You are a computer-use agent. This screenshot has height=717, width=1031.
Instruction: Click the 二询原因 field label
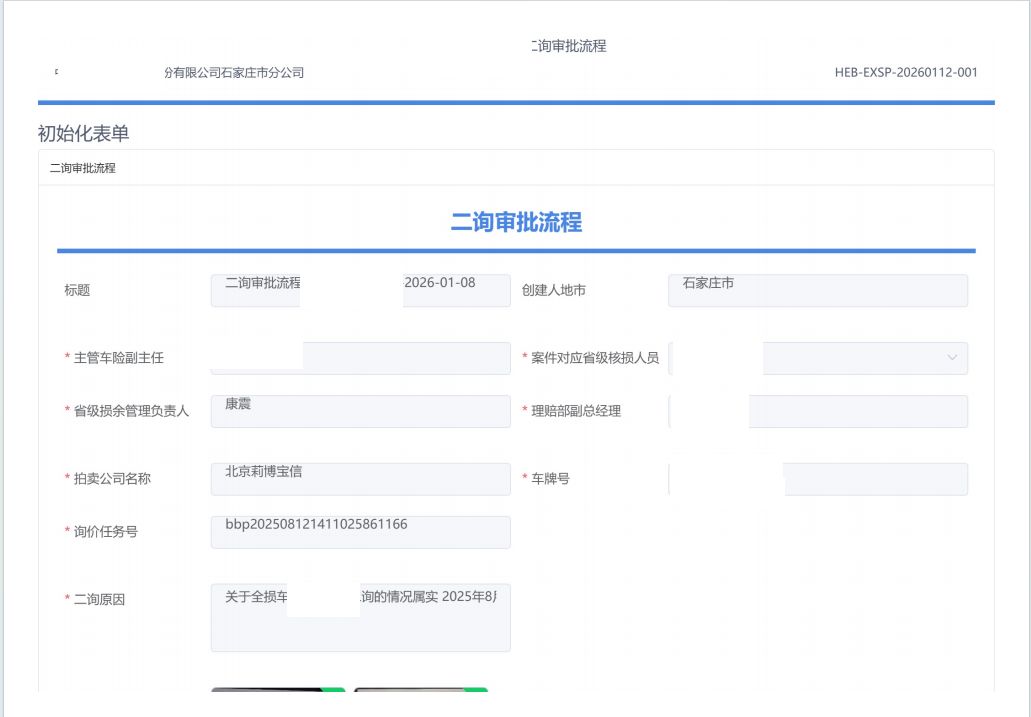click(99, 600)
